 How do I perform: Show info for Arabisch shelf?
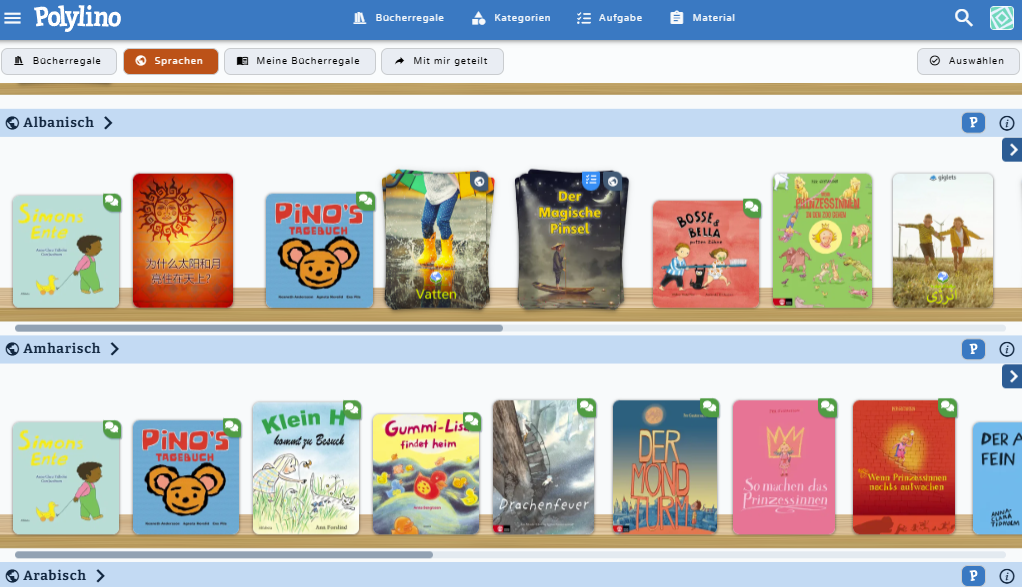(x=1006, y=577)
